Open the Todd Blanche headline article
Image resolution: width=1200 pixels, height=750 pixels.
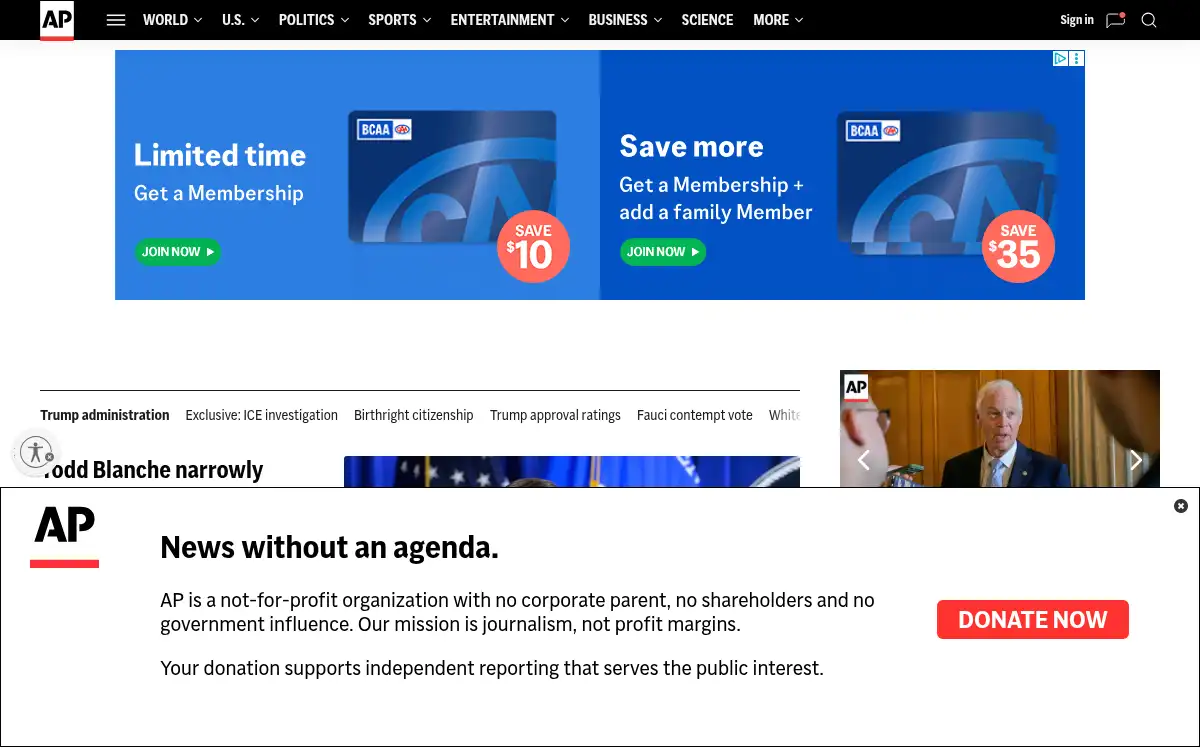[152, 471]
